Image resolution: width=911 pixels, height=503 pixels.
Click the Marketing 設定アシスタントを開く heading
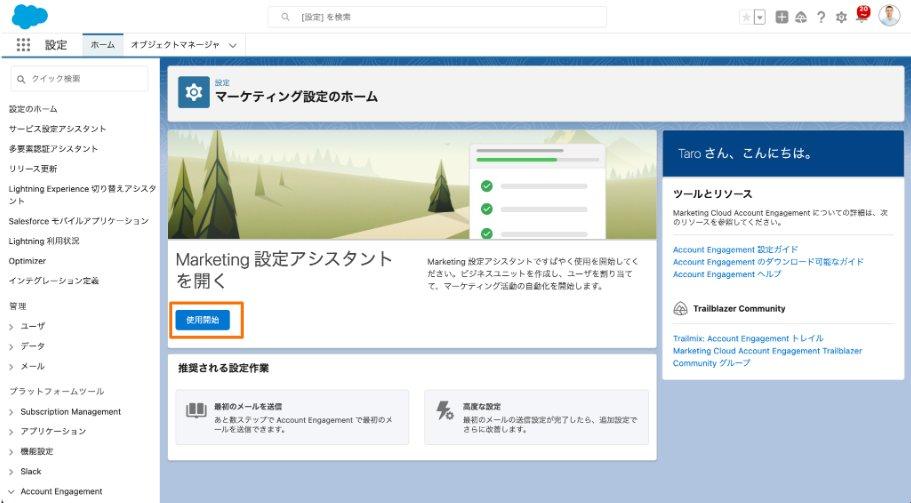[x=285, y=270]
